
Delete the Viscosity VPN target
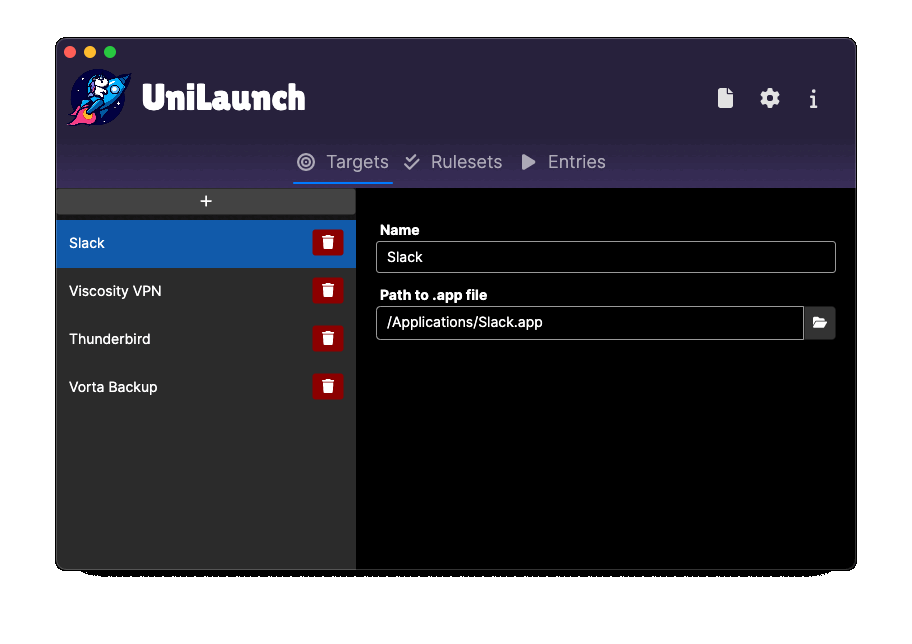(x=328, y=290)
